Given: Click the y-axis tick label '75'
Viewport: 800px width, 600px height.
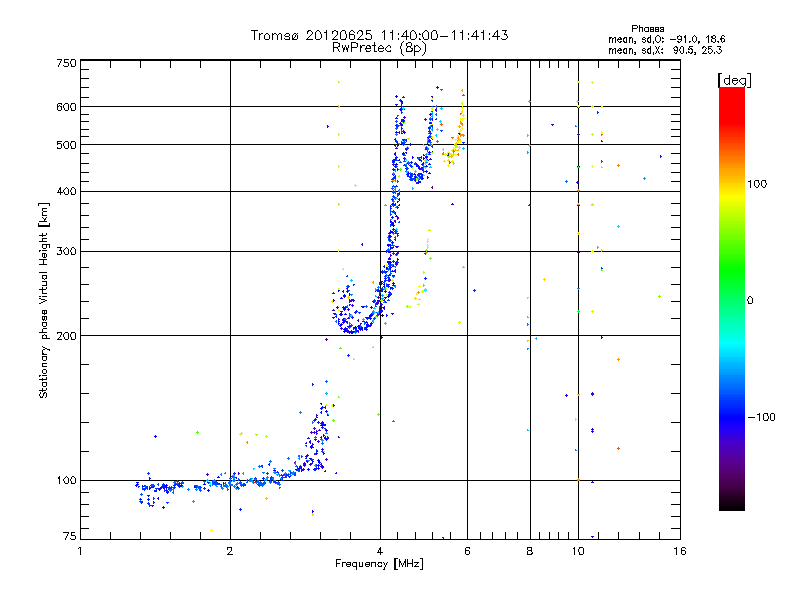Looking at the screenshot, I should coord(70,536).
